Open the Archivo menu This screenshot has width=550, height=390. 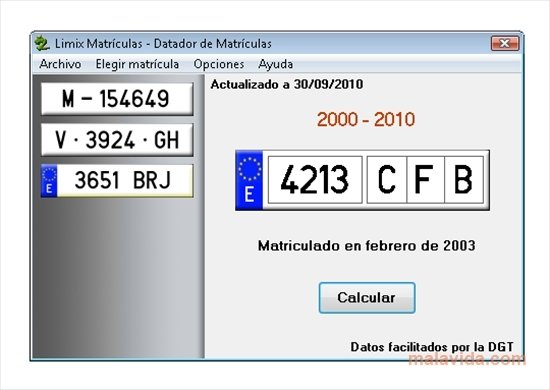point(60,64)
